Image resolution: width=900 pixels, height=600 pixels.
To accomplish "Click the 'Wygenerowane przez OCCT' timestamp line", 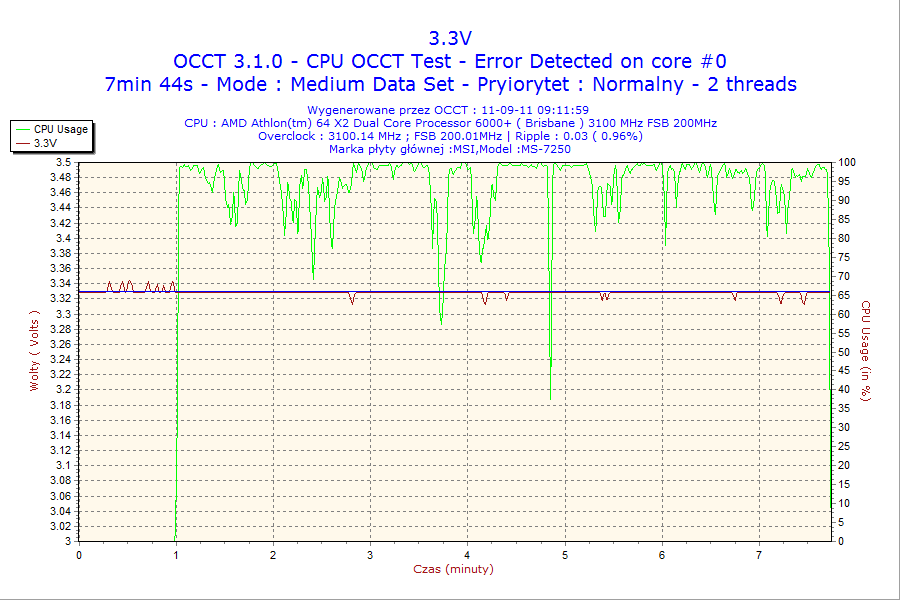I will (x=448, y=110).
